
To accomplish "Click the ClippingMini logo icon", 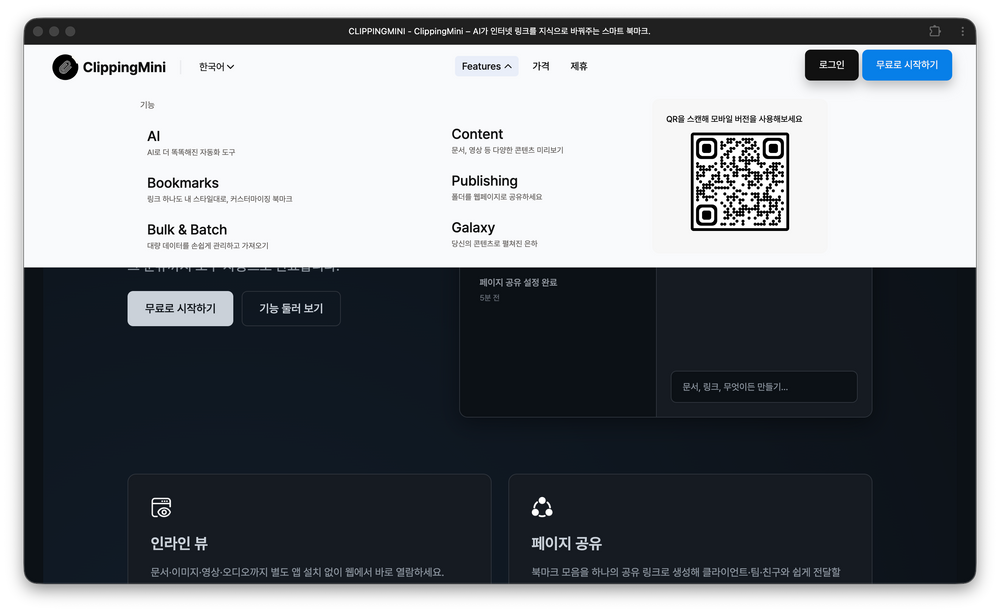I will coord(63,66).
